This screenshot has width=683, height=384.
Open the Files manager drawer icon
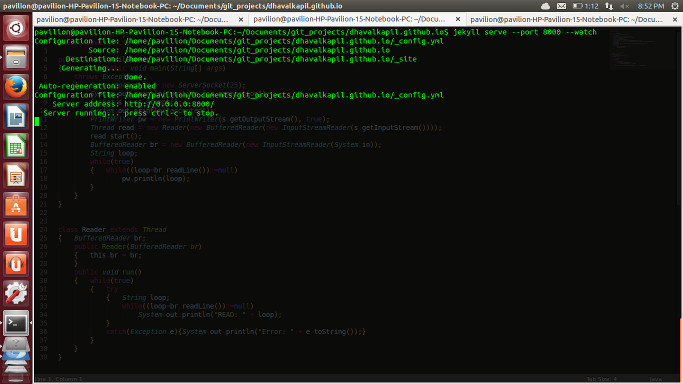16,57
